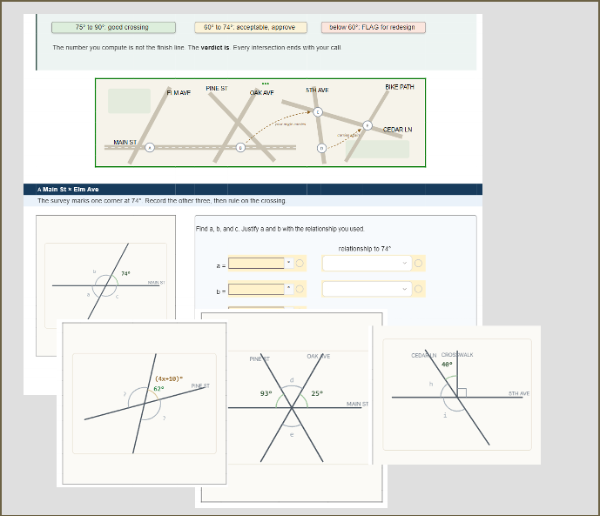Click map marker B at Pine and Oak crossing

(240, 147)
